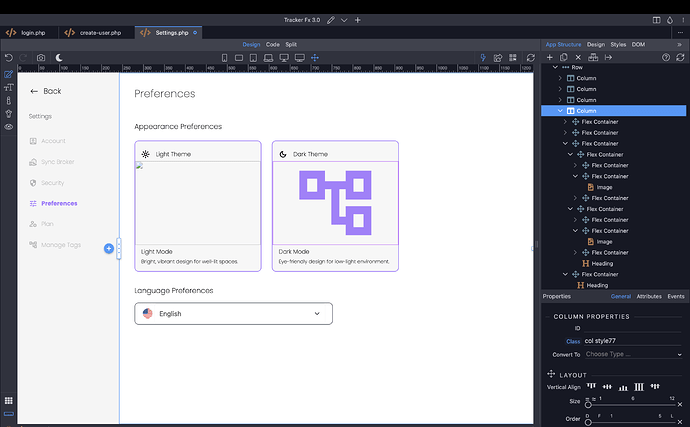690x427 pixels.
Task: Click the pencil icon beside Tracker Fx 3.0
Action: [330, 20]
